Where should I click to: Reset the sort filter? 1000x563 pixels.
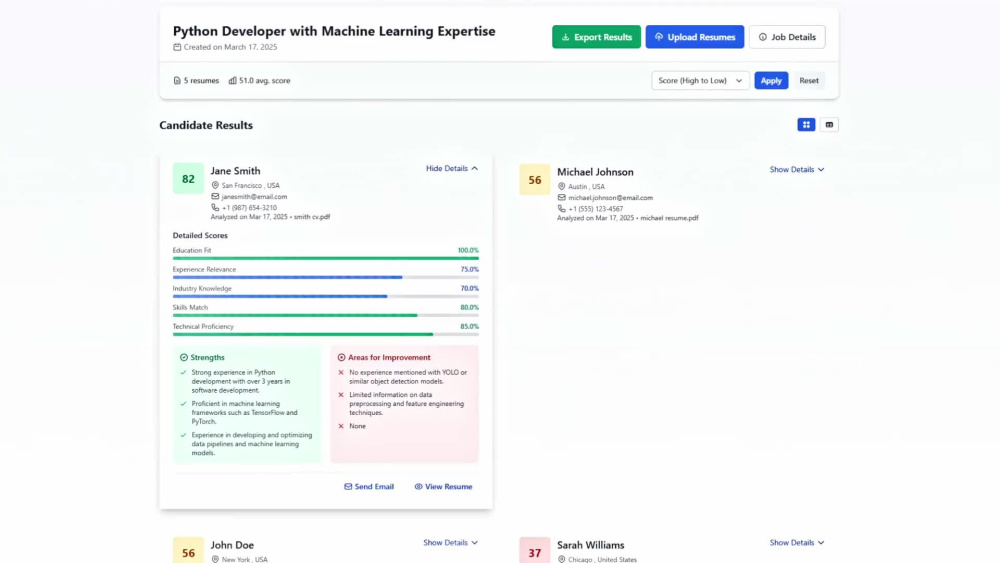(809, 80)
